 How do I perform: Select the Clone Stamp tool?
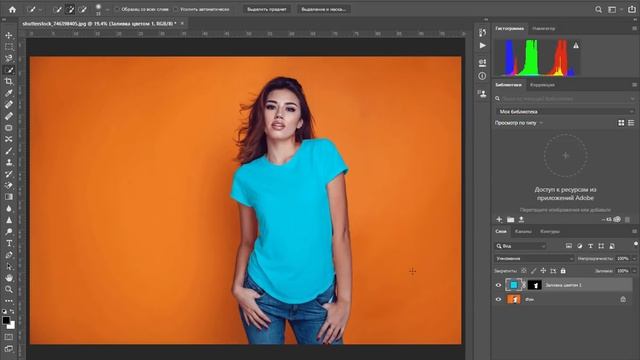tap(9, 162)
